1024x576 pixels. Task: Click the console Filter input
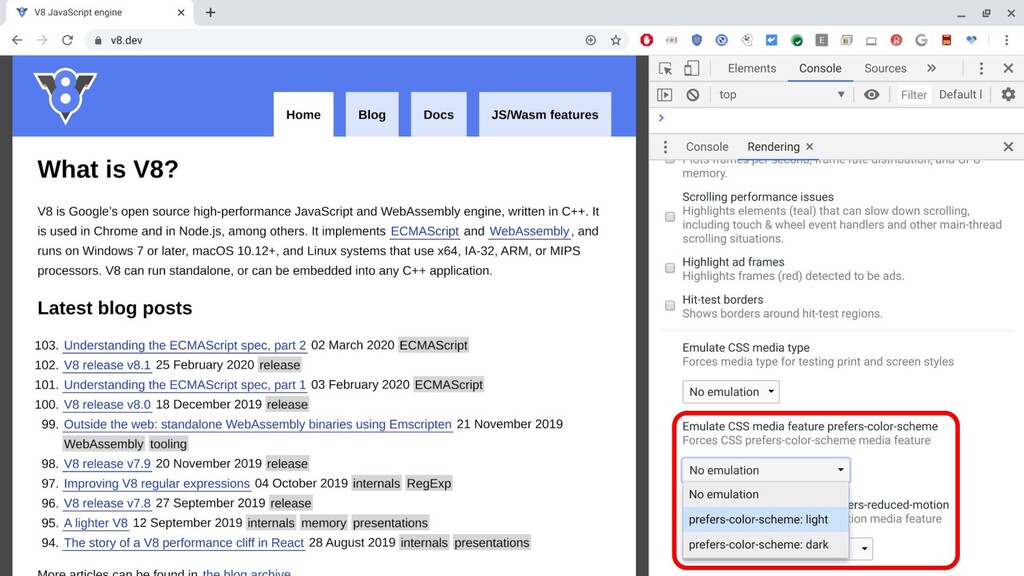coord(913,95)
